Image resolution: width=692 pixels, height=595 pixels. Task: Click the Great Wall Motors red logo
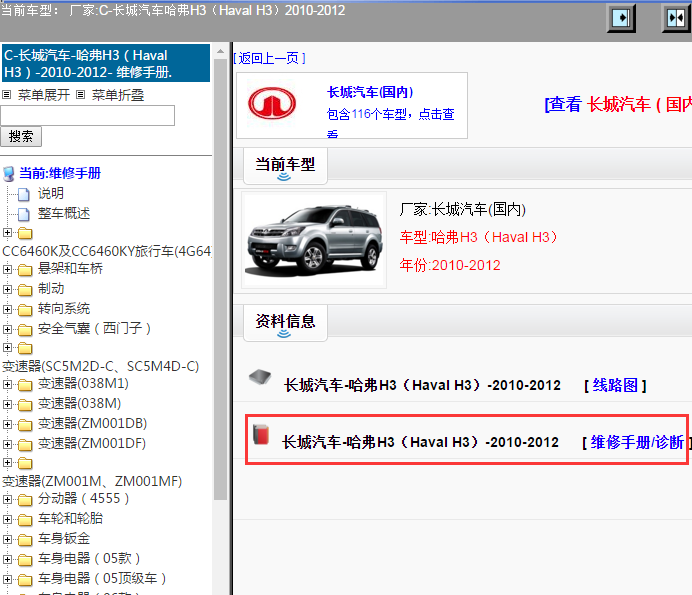(272, 103)
